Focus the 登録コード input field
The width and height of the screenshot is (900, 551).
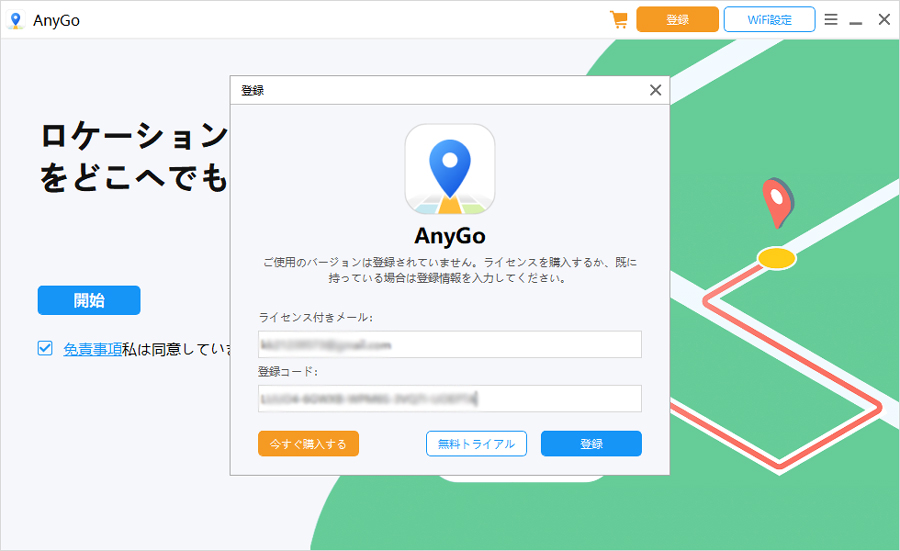449,398
